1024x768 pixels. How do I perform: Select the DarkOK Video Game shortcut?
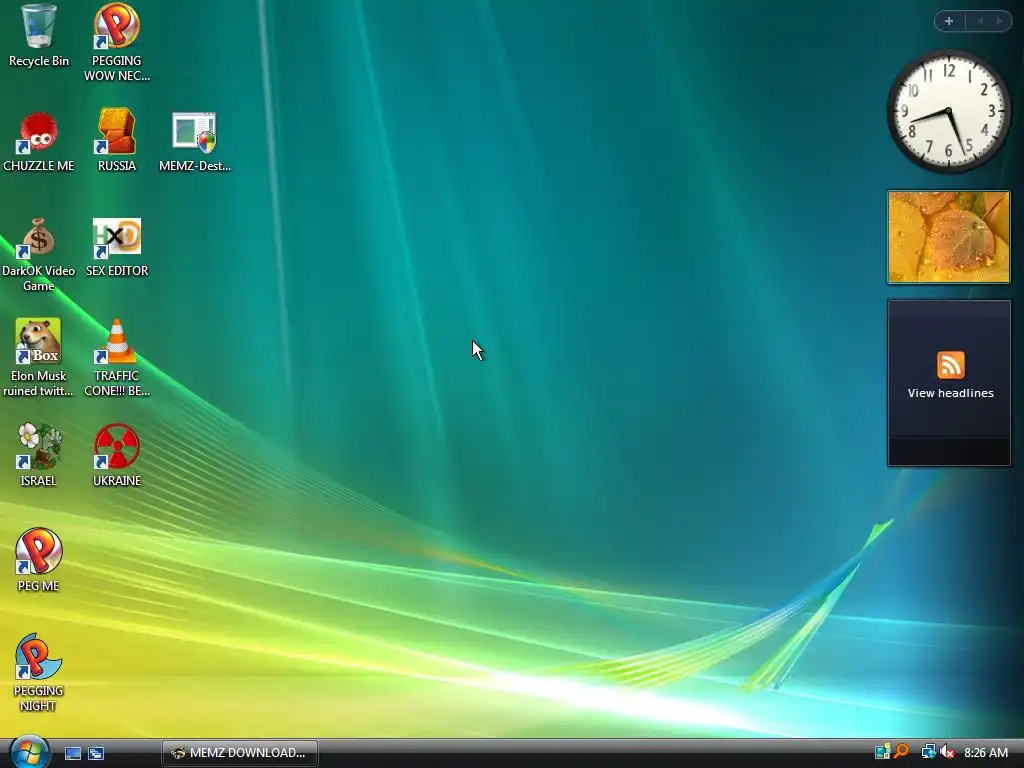click(39, 254)
